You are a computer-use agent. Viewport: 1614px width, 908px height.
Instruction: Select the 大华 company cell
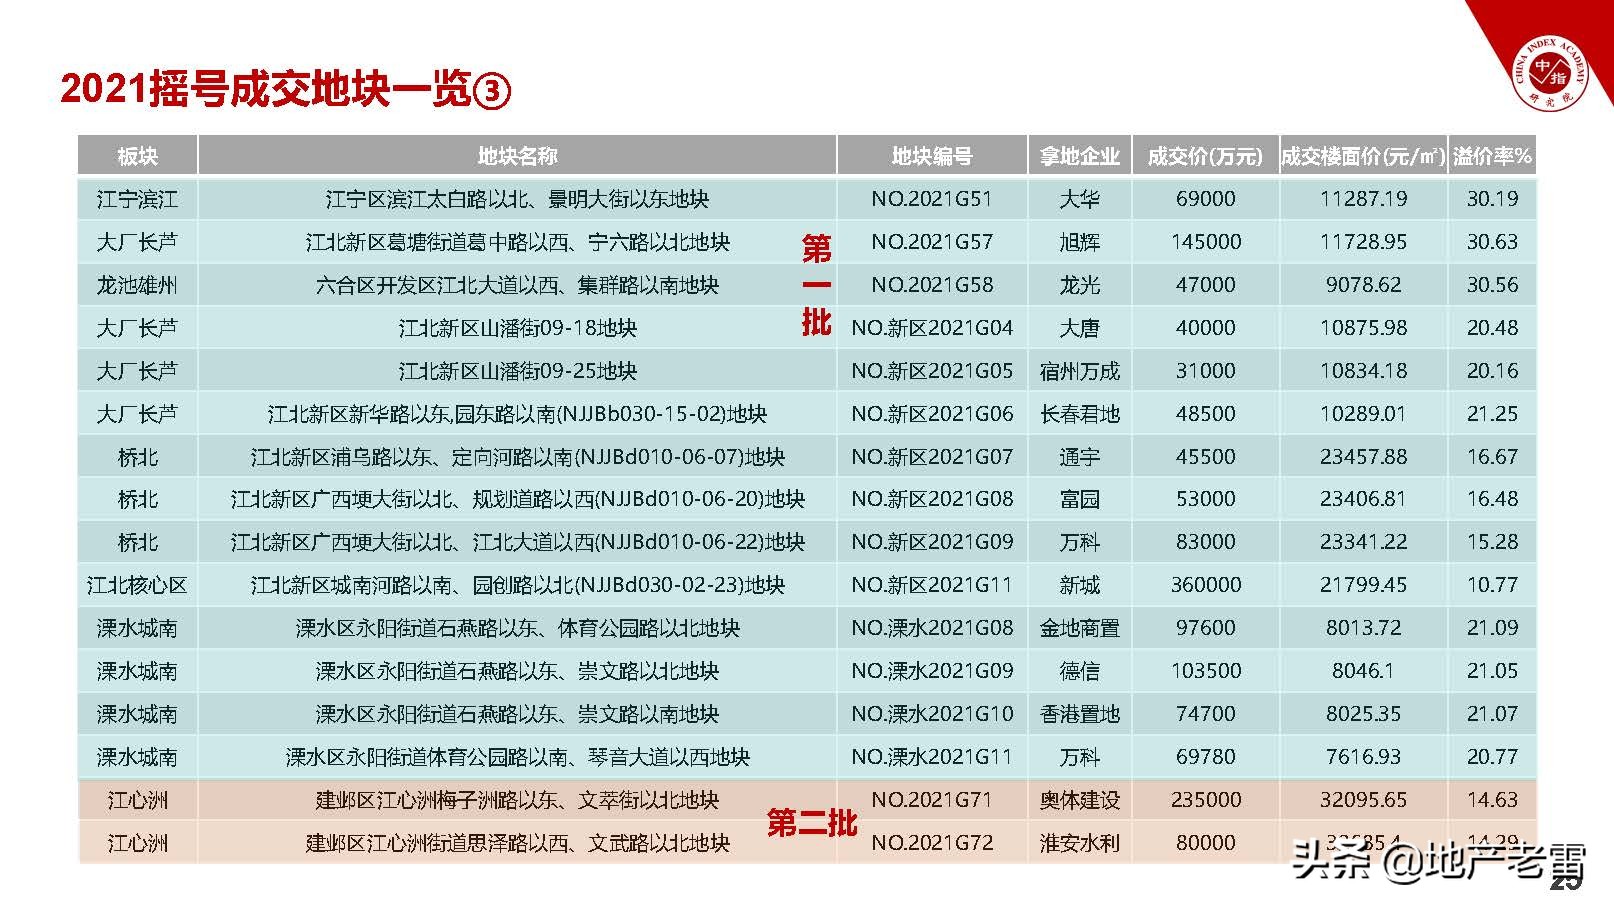point(1080,199)
